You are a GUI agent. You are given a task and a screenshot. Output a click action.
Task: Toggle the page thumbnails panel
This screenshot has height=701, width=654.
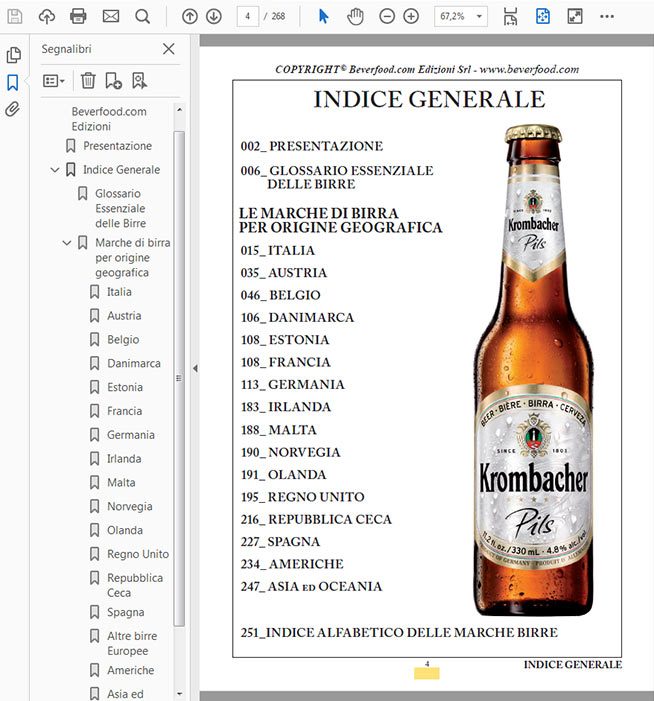click(13, 55)
